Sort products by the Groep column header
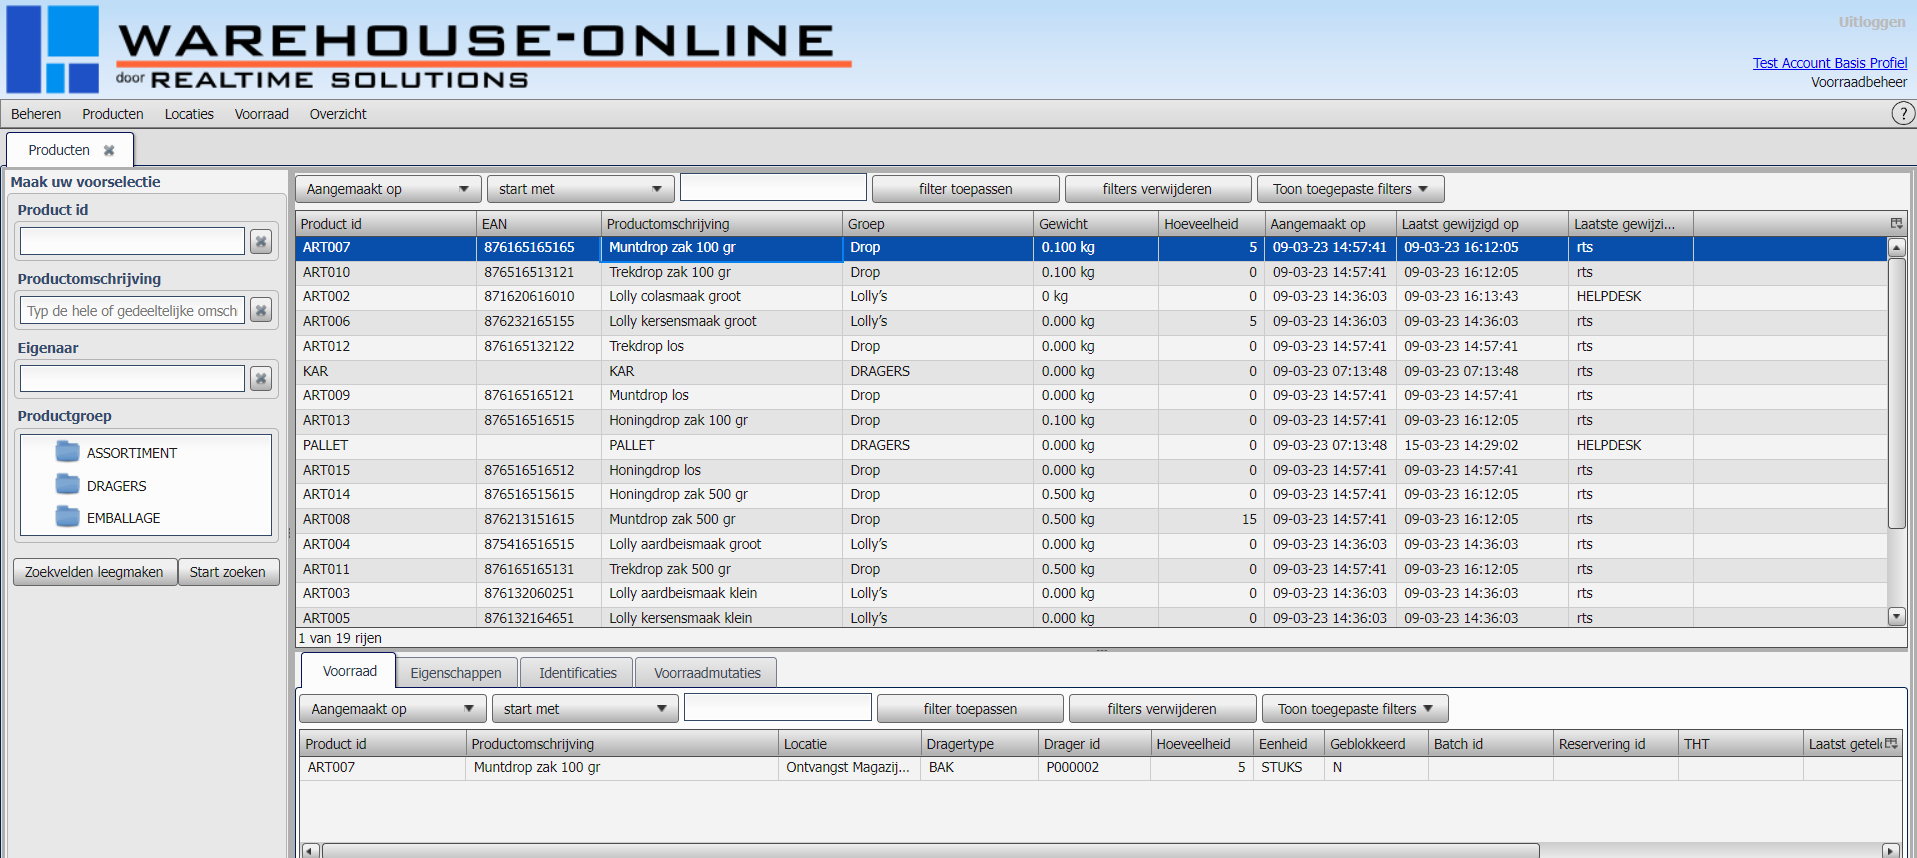The width and height of the screenshot is (1917, 858). pyautogui.click(x=937, y=224)
